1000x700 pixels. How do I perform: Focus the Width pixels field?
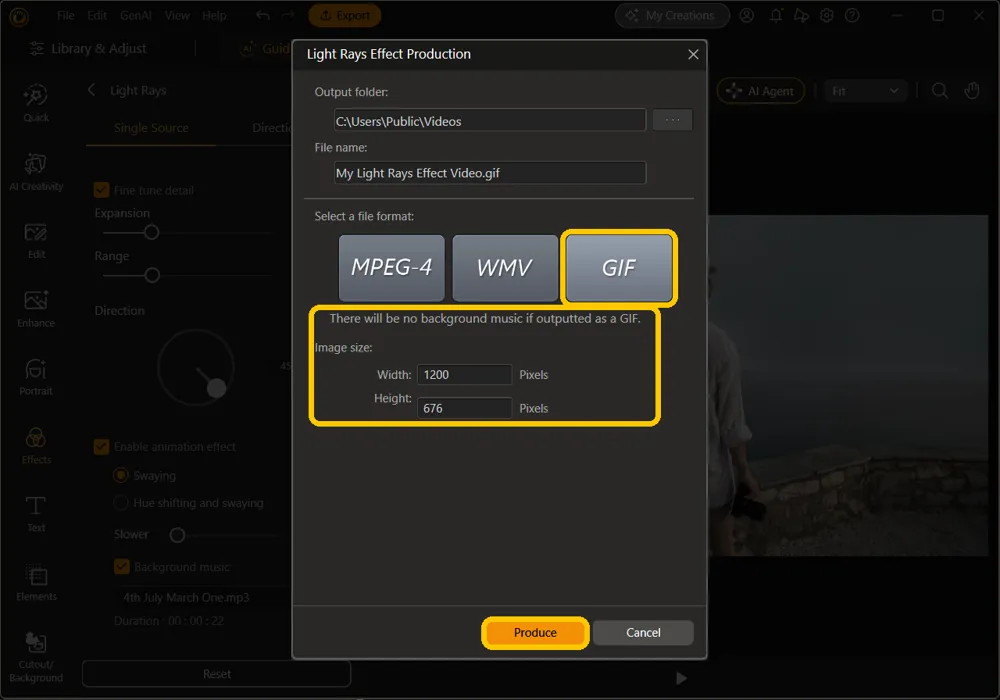tap(464, 375)
